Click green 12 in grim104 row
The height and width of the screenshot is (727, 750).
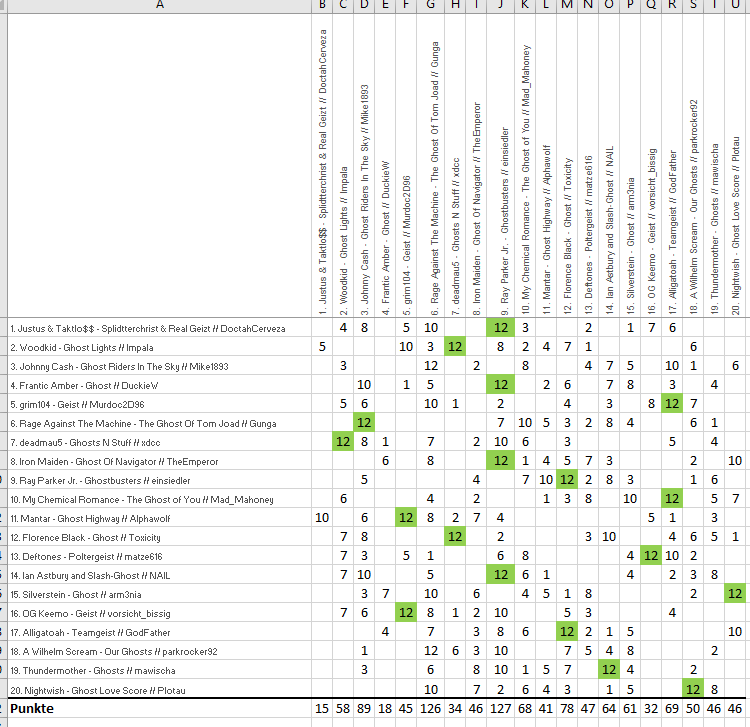pos(672,404)
